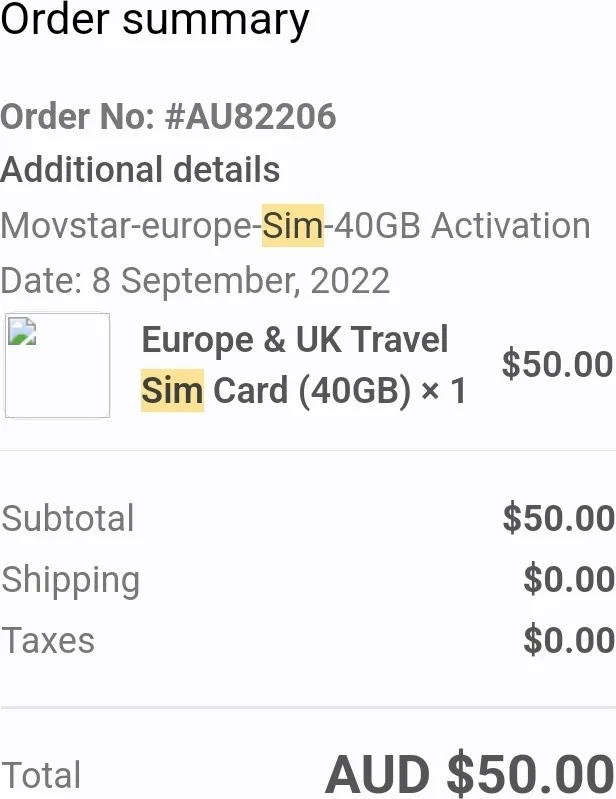Click the 40GB text in additional details

[378, 225]
